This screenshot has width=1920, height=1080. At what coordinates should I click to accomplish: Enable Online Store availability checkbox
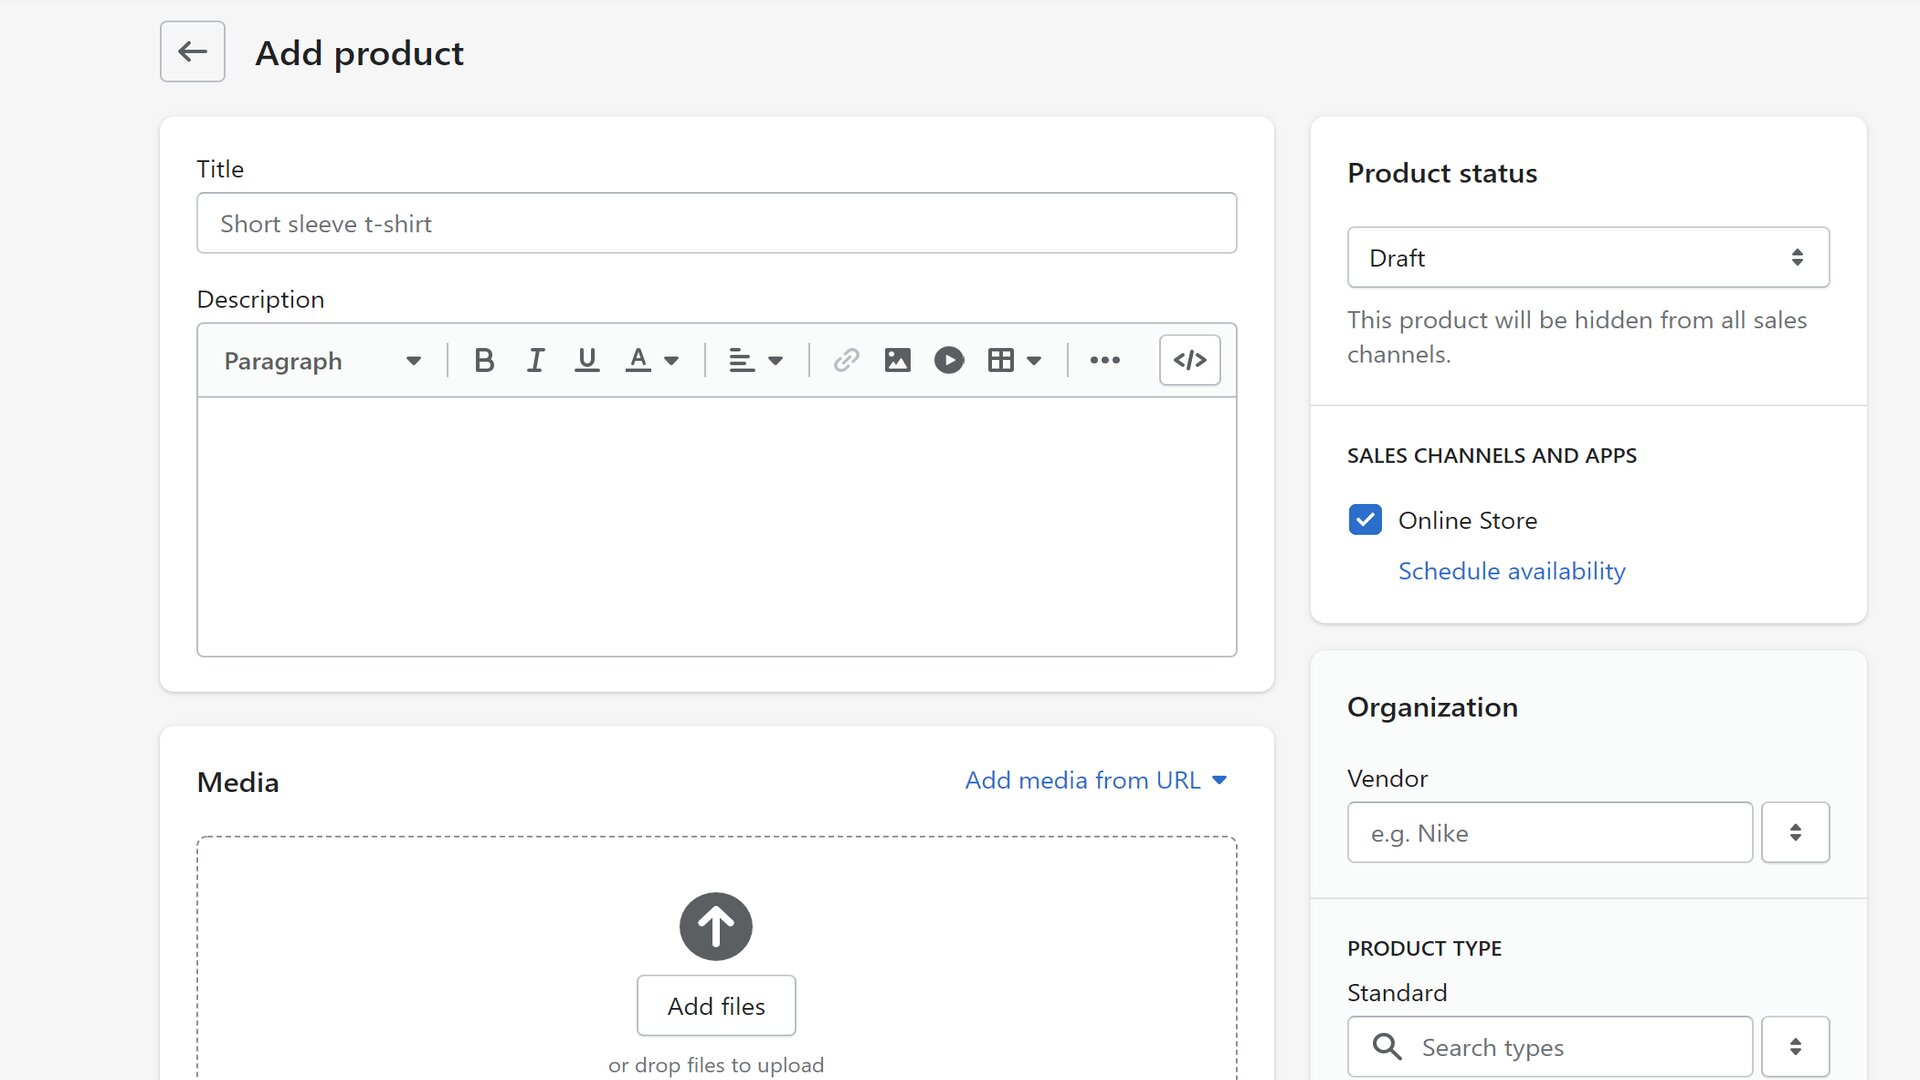(1365, 520)
